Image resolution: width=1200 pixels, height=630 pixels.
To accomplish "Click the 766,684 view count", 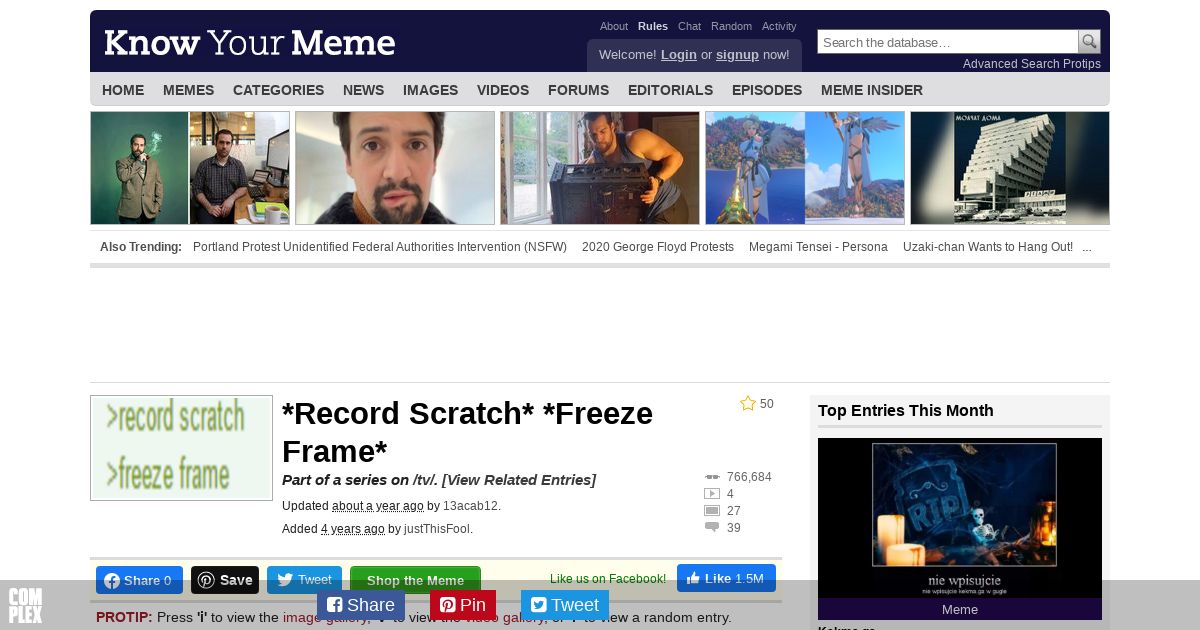I will (749, 477).
